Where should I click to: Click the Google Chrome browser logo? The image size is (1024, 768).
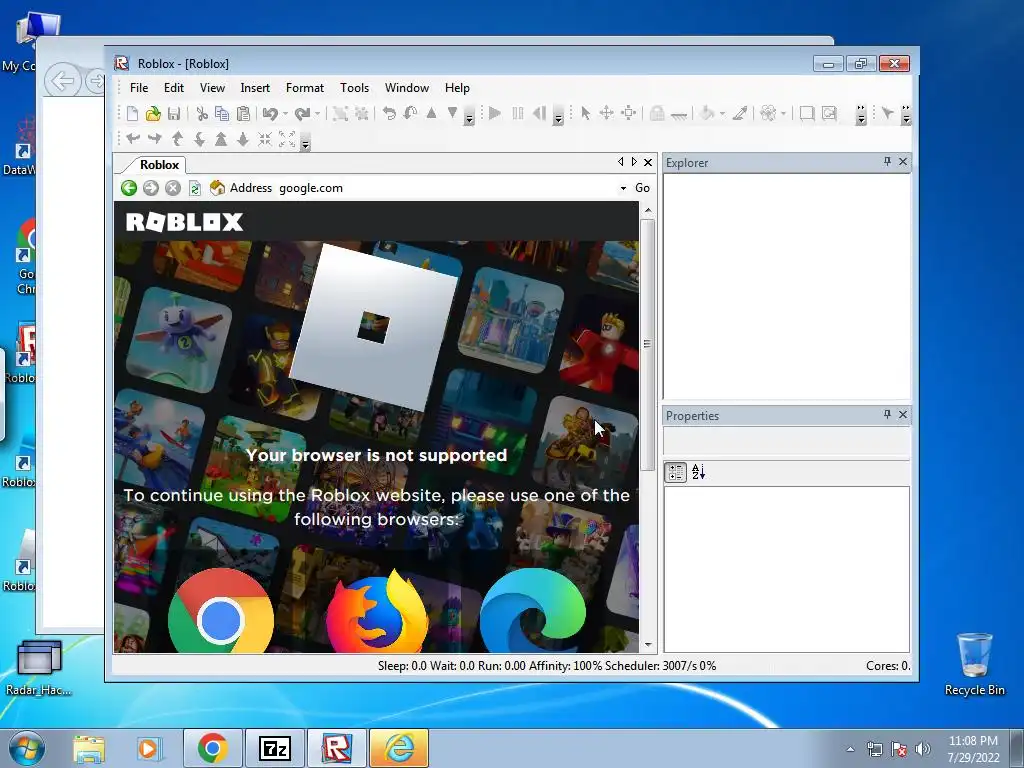221,611
